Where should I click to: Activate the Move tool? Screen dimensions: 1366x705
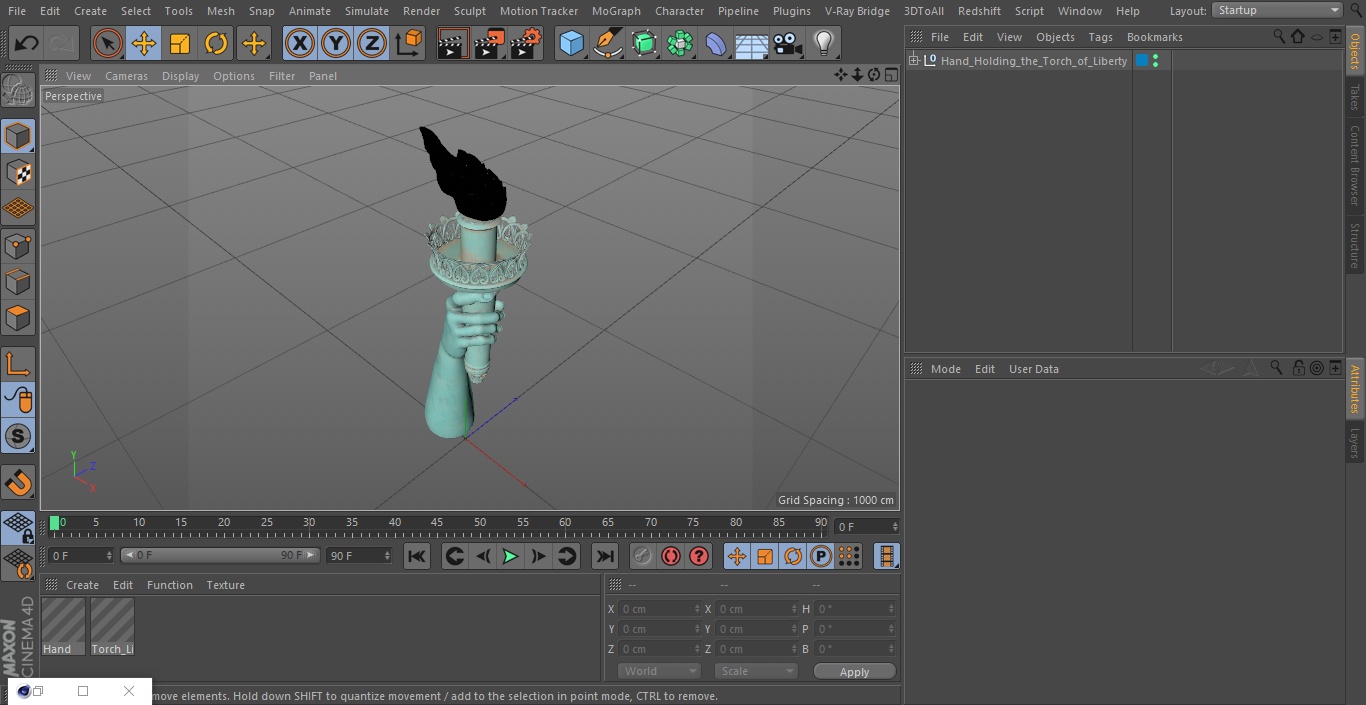(x=143, y=43)
